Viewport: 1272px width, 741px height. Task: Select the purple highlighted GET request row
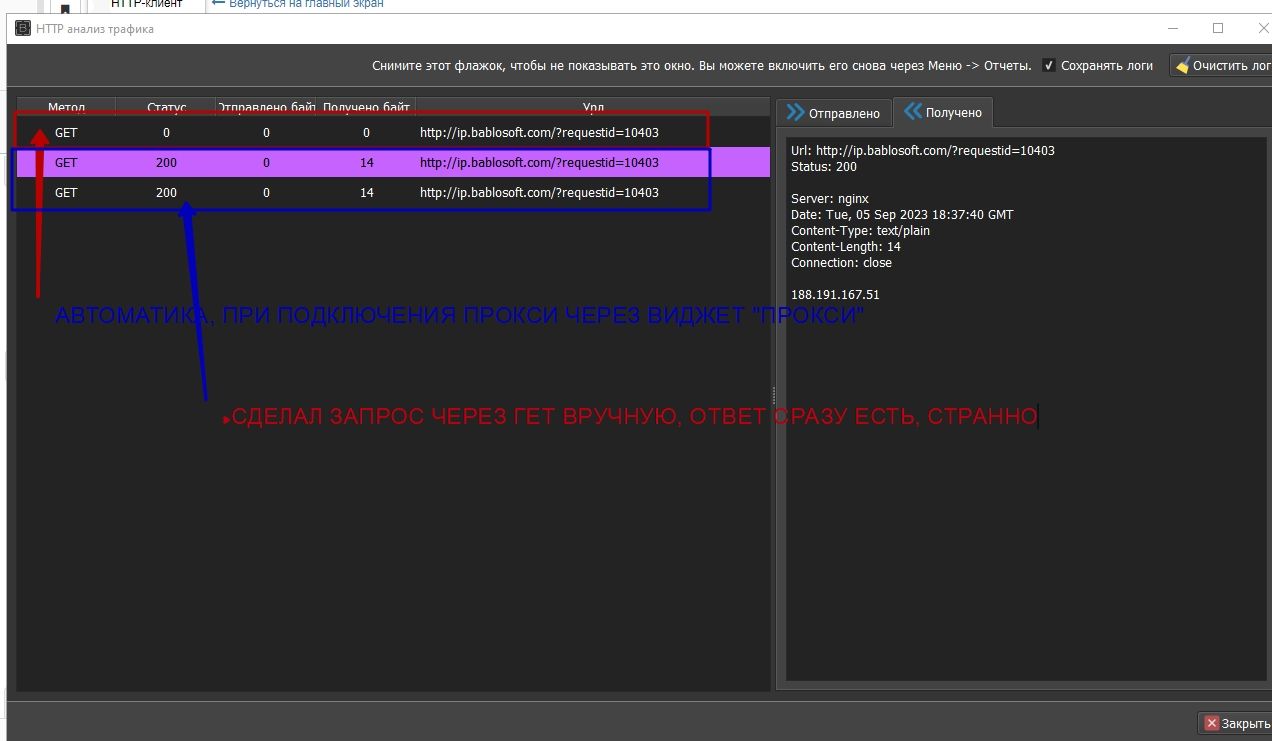[390, 163]
